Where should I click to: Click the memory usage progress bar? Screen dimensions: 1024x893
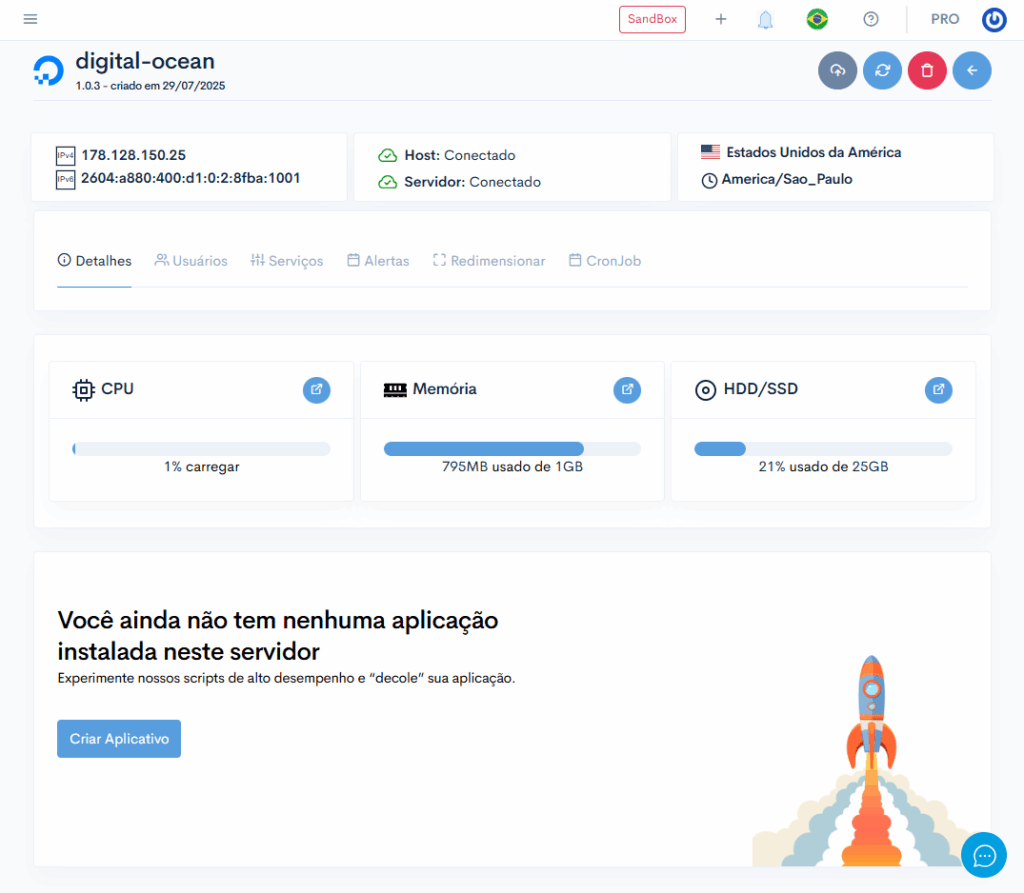tap(512, 449)
